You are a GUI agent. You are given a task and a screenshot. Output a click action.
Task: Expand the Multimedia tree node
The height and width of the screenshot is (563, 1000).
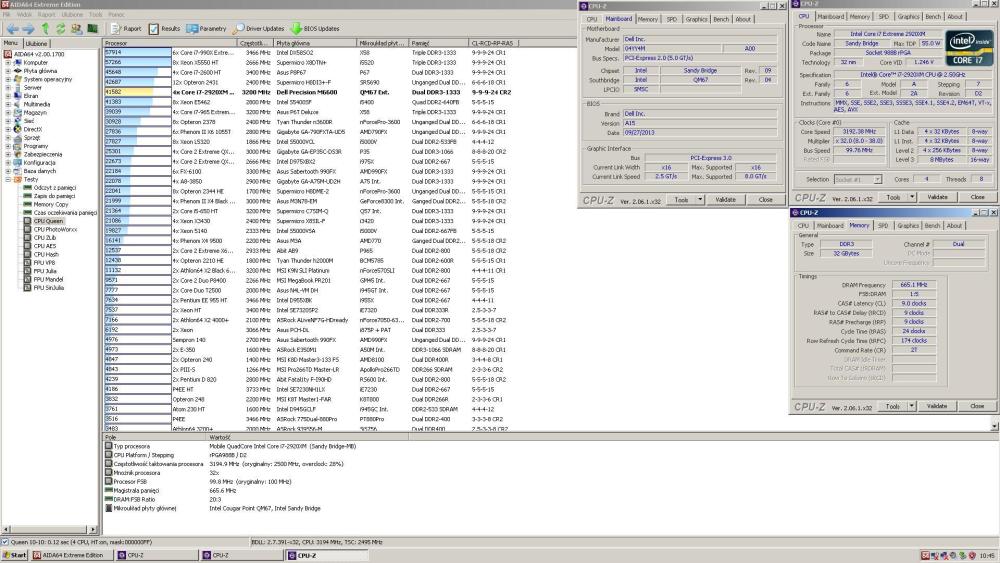click(8, 104)
